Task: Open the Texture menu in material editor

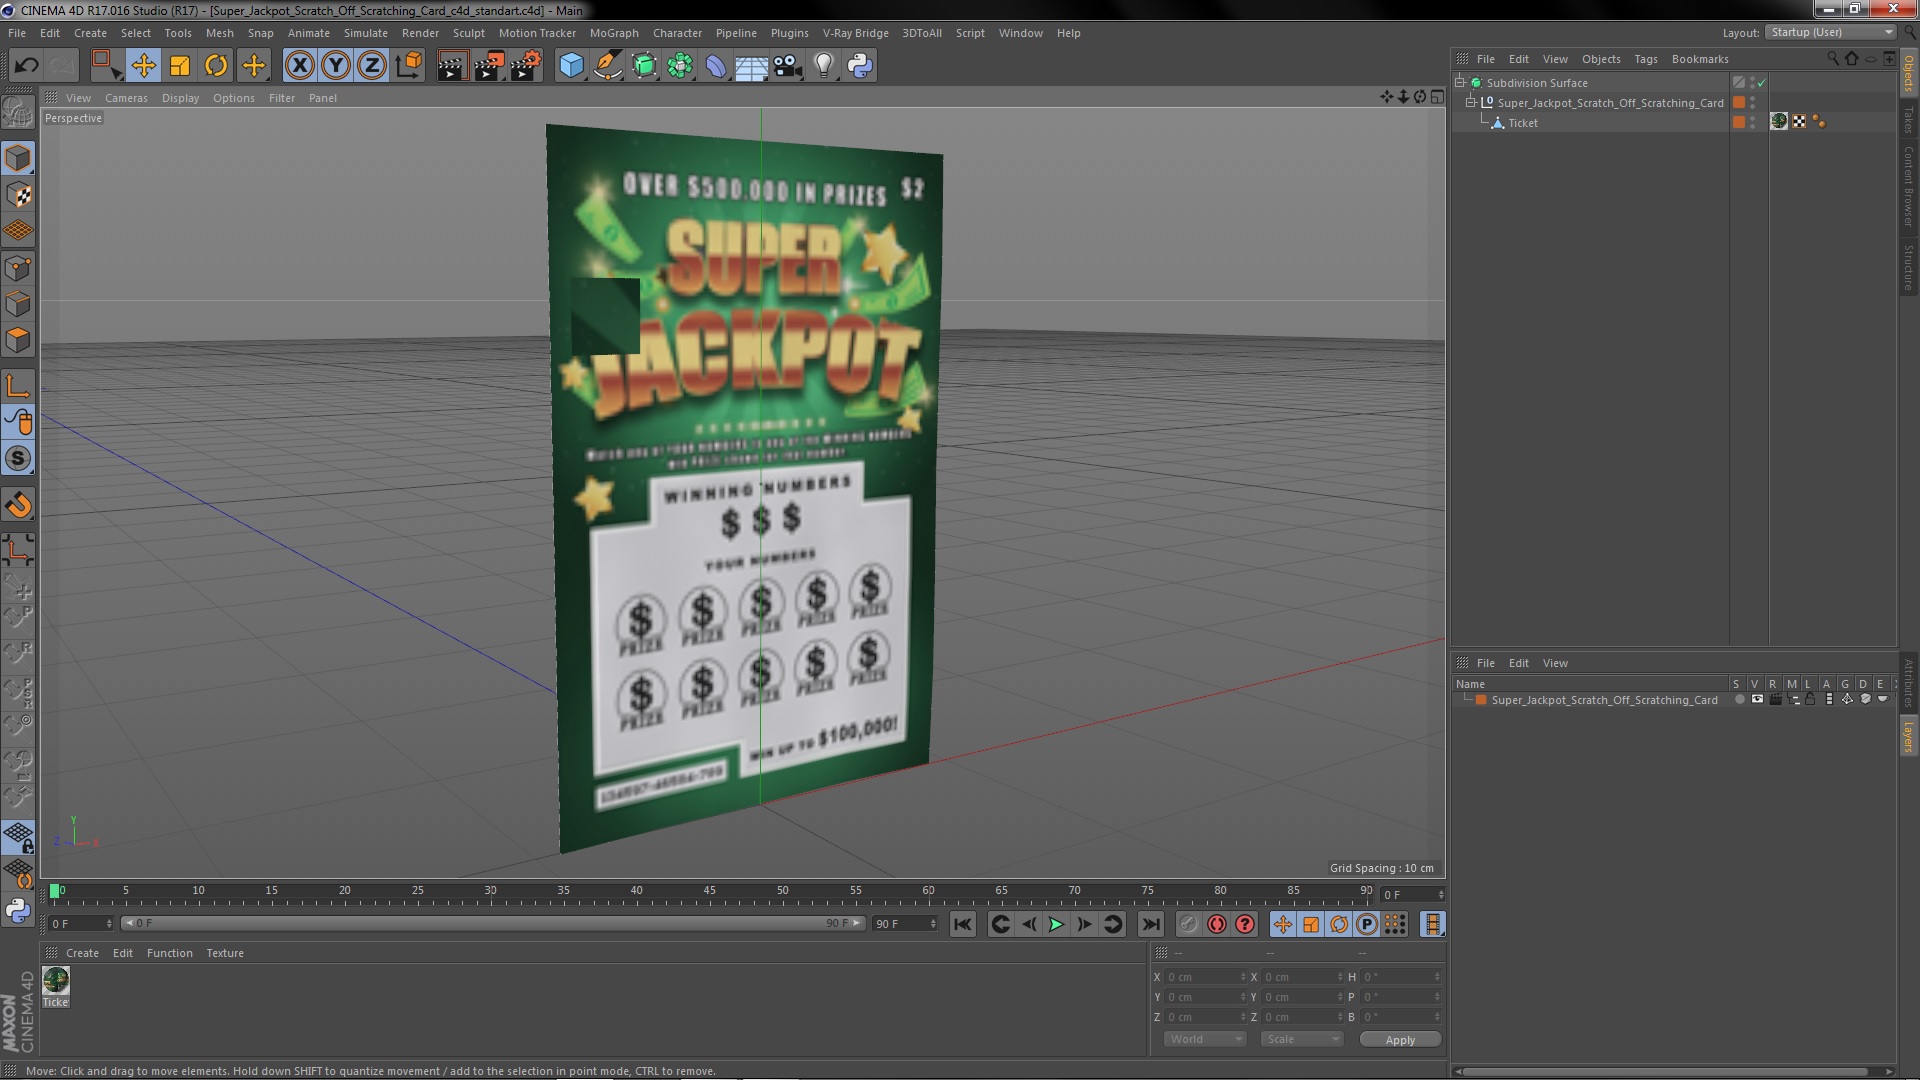Action: point(224,952)
